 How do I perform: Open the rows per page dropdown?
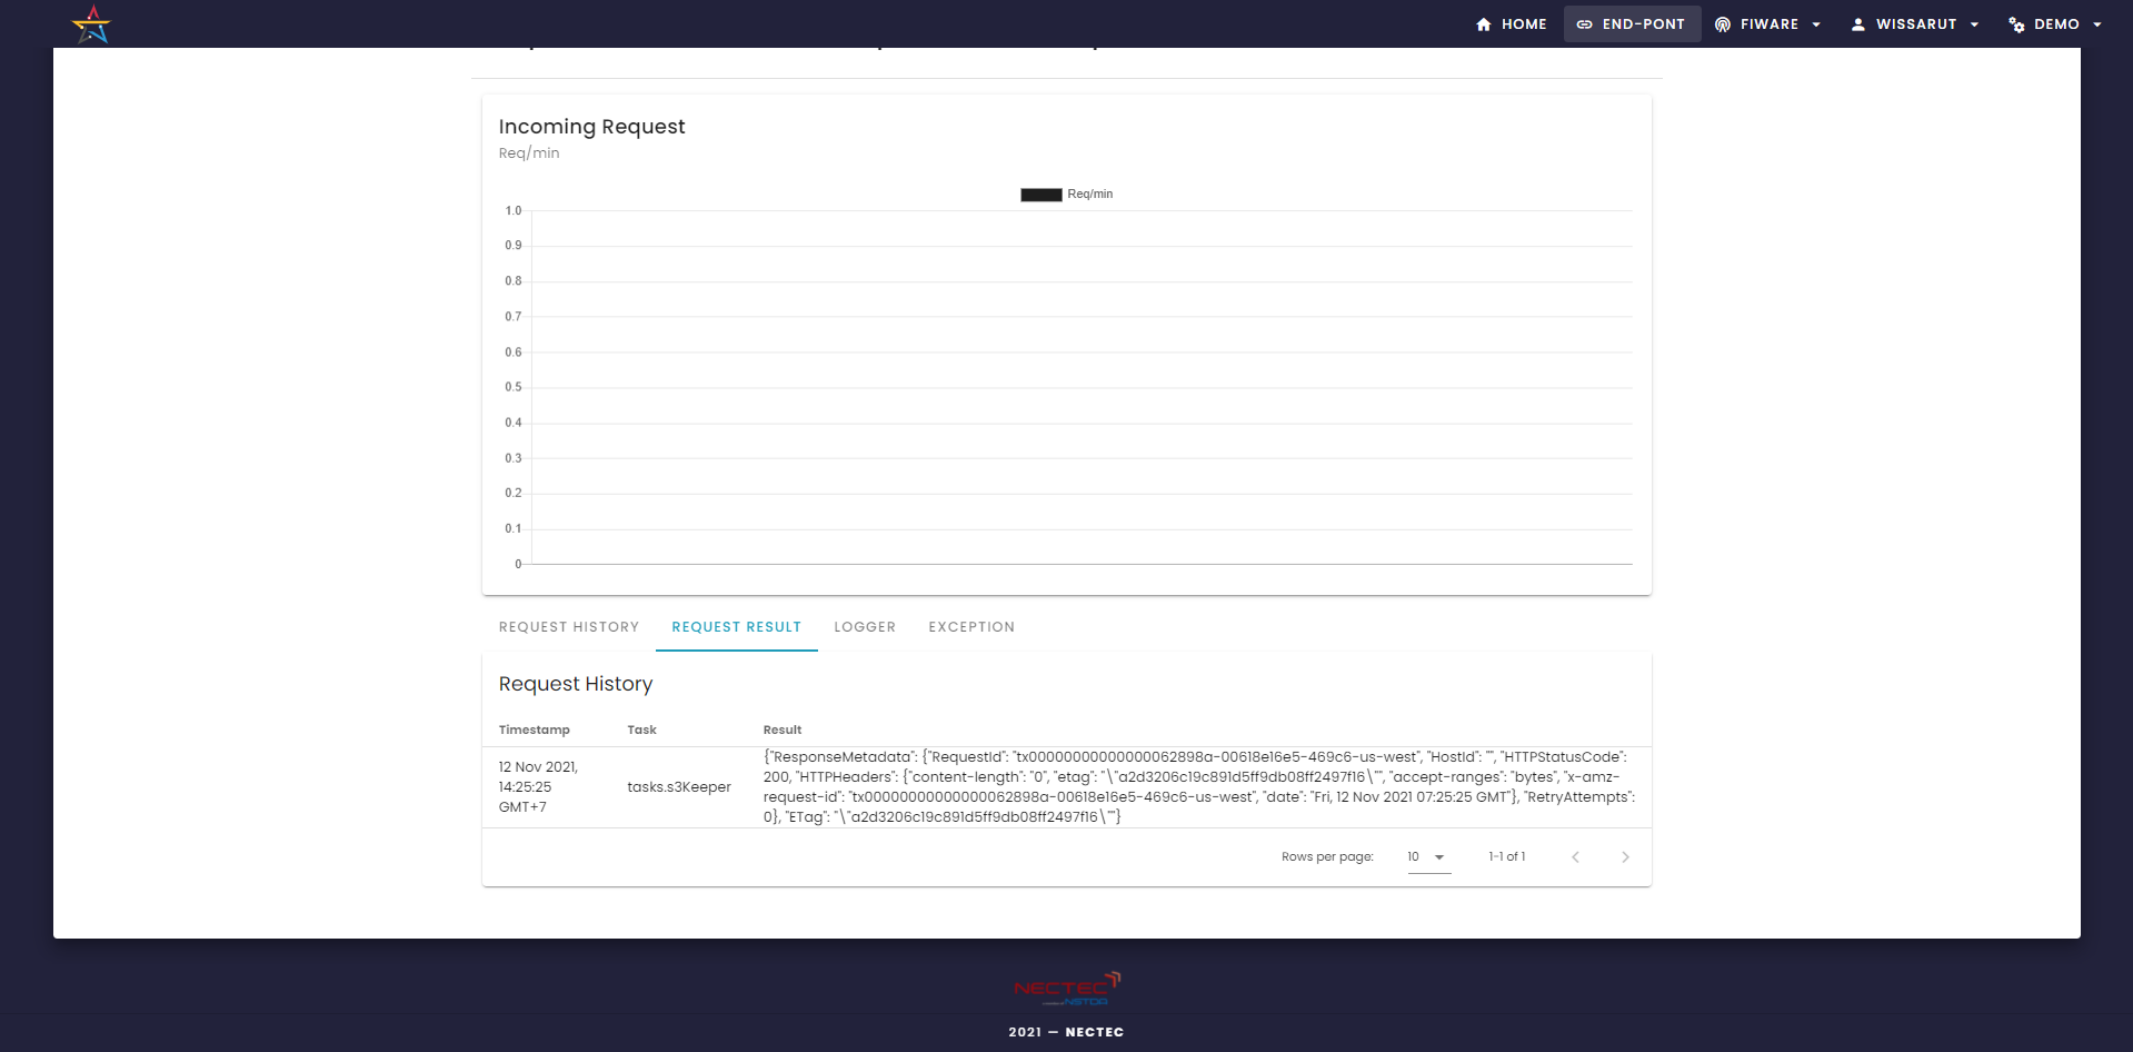pyautogui.click(x=1428, y=857)
